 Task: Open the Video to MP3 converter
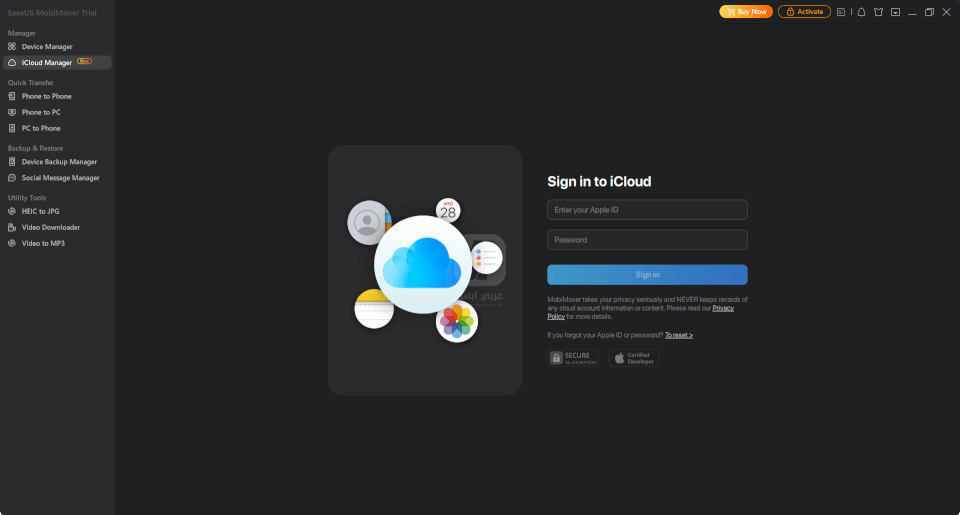43,243
